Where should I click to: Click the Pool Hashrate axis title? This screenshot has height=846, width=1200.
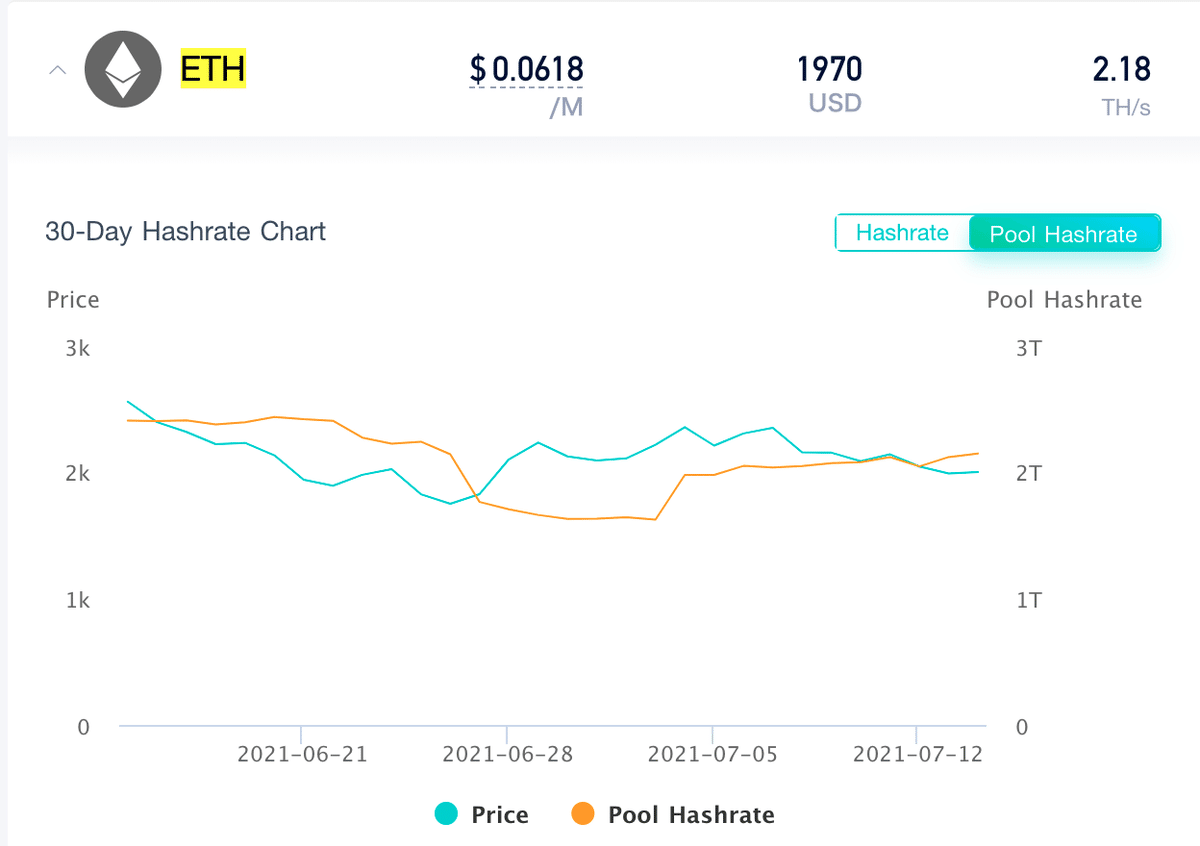pos(1064,300)
